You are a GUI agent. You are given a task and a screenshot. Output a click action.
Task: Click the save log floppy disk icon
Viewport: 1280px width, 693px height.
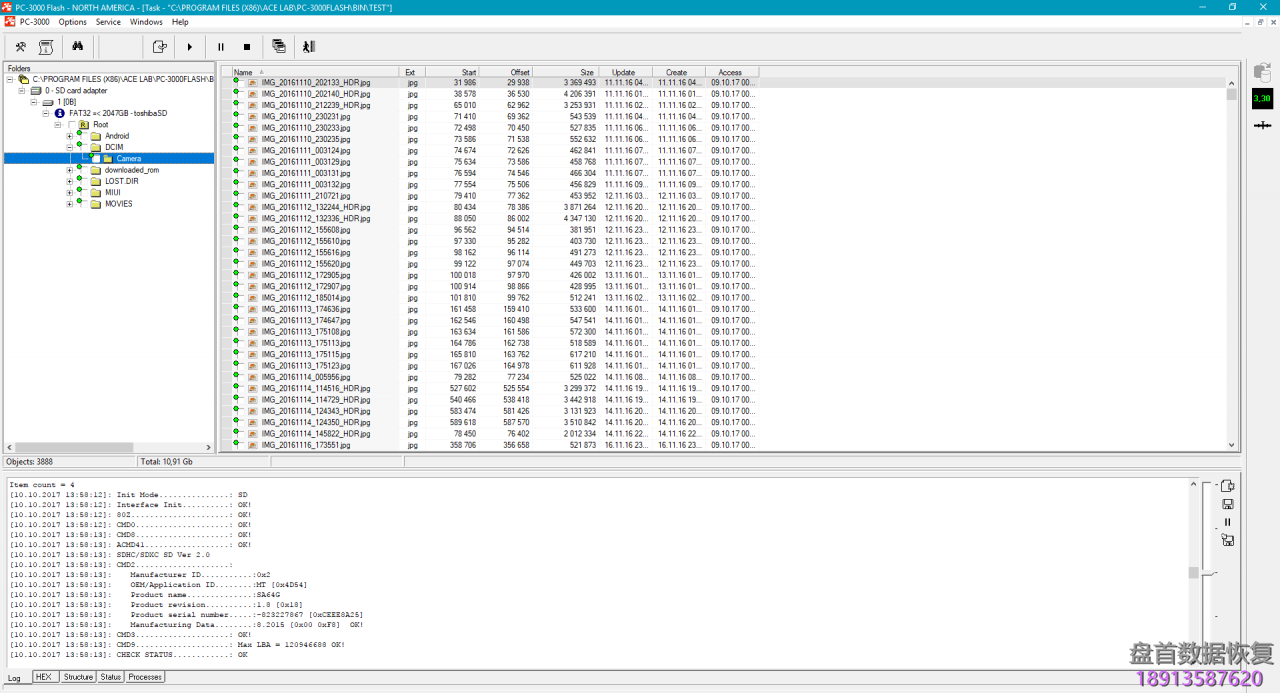(1228, 504)
